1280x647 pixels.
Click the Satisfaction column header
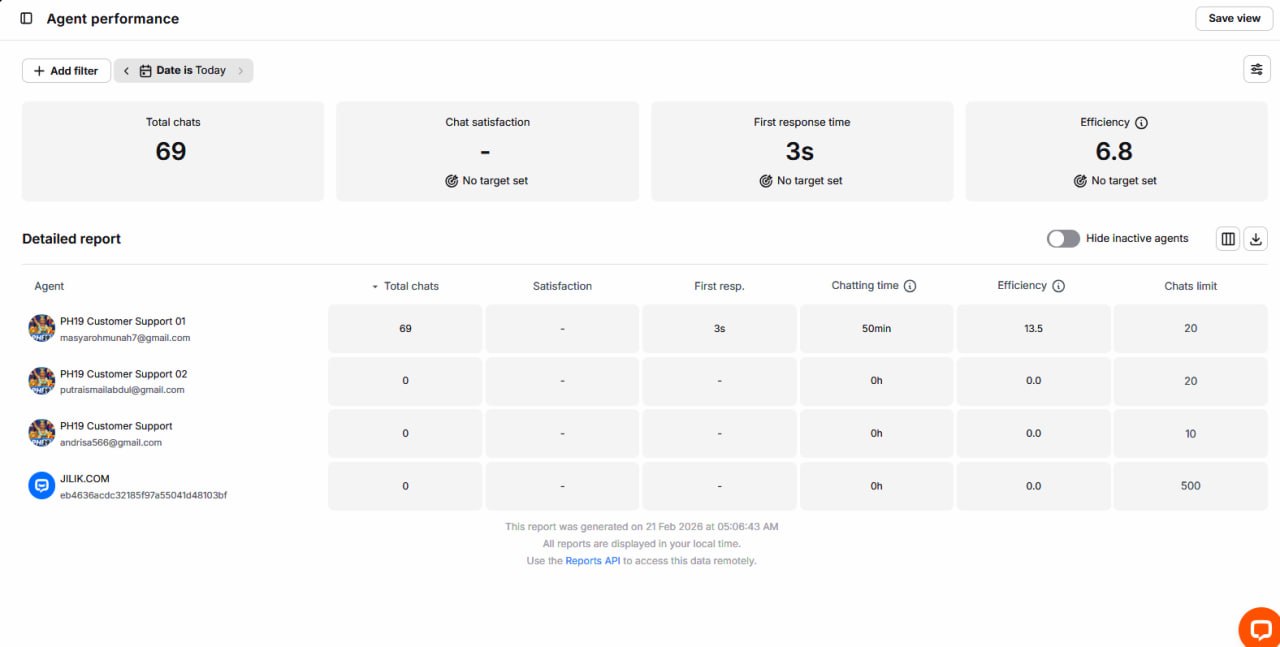pos(562,286)
